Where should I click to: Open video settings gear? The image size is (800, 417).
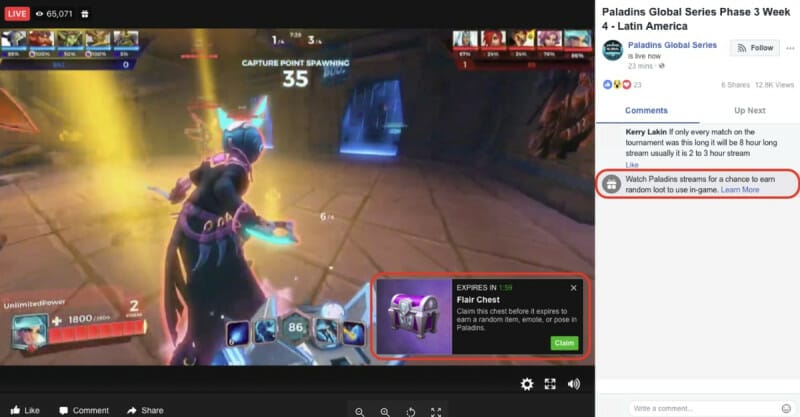[x=527, y=384]
